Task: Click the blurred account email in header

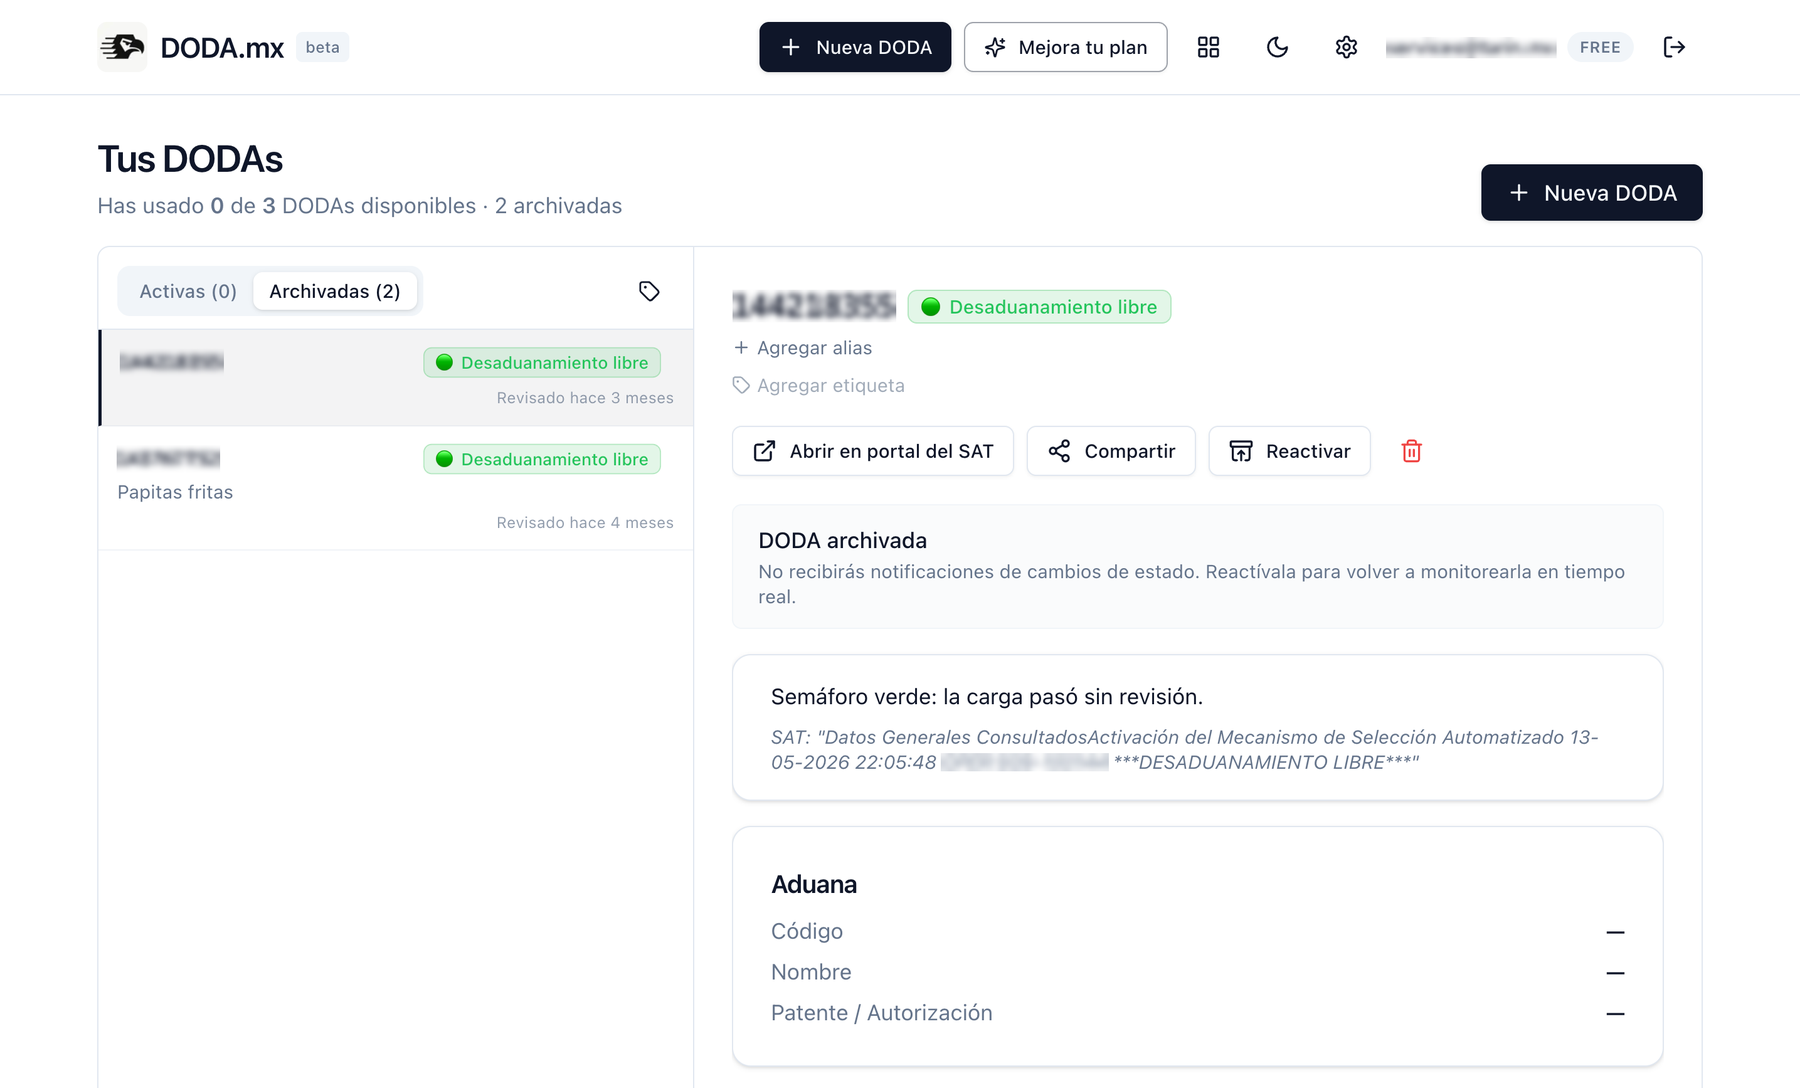Action: point(1470,47)
